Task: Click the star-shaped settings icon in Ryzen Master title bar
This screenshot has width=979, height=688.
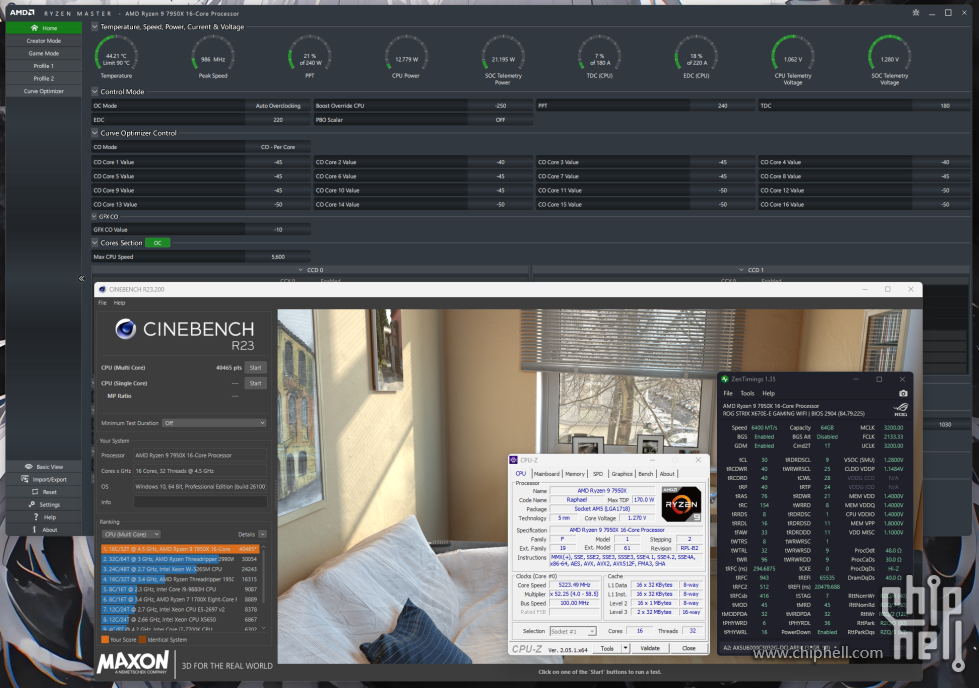Action: tap(916, 12)
